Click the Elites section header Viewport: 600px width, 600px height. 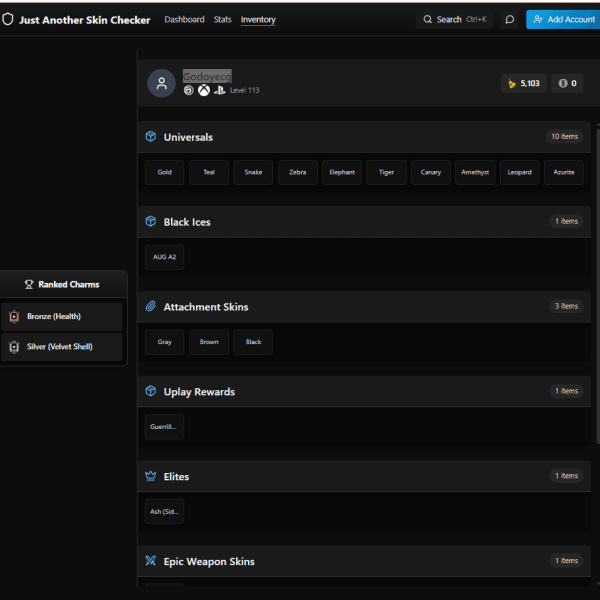364,476
